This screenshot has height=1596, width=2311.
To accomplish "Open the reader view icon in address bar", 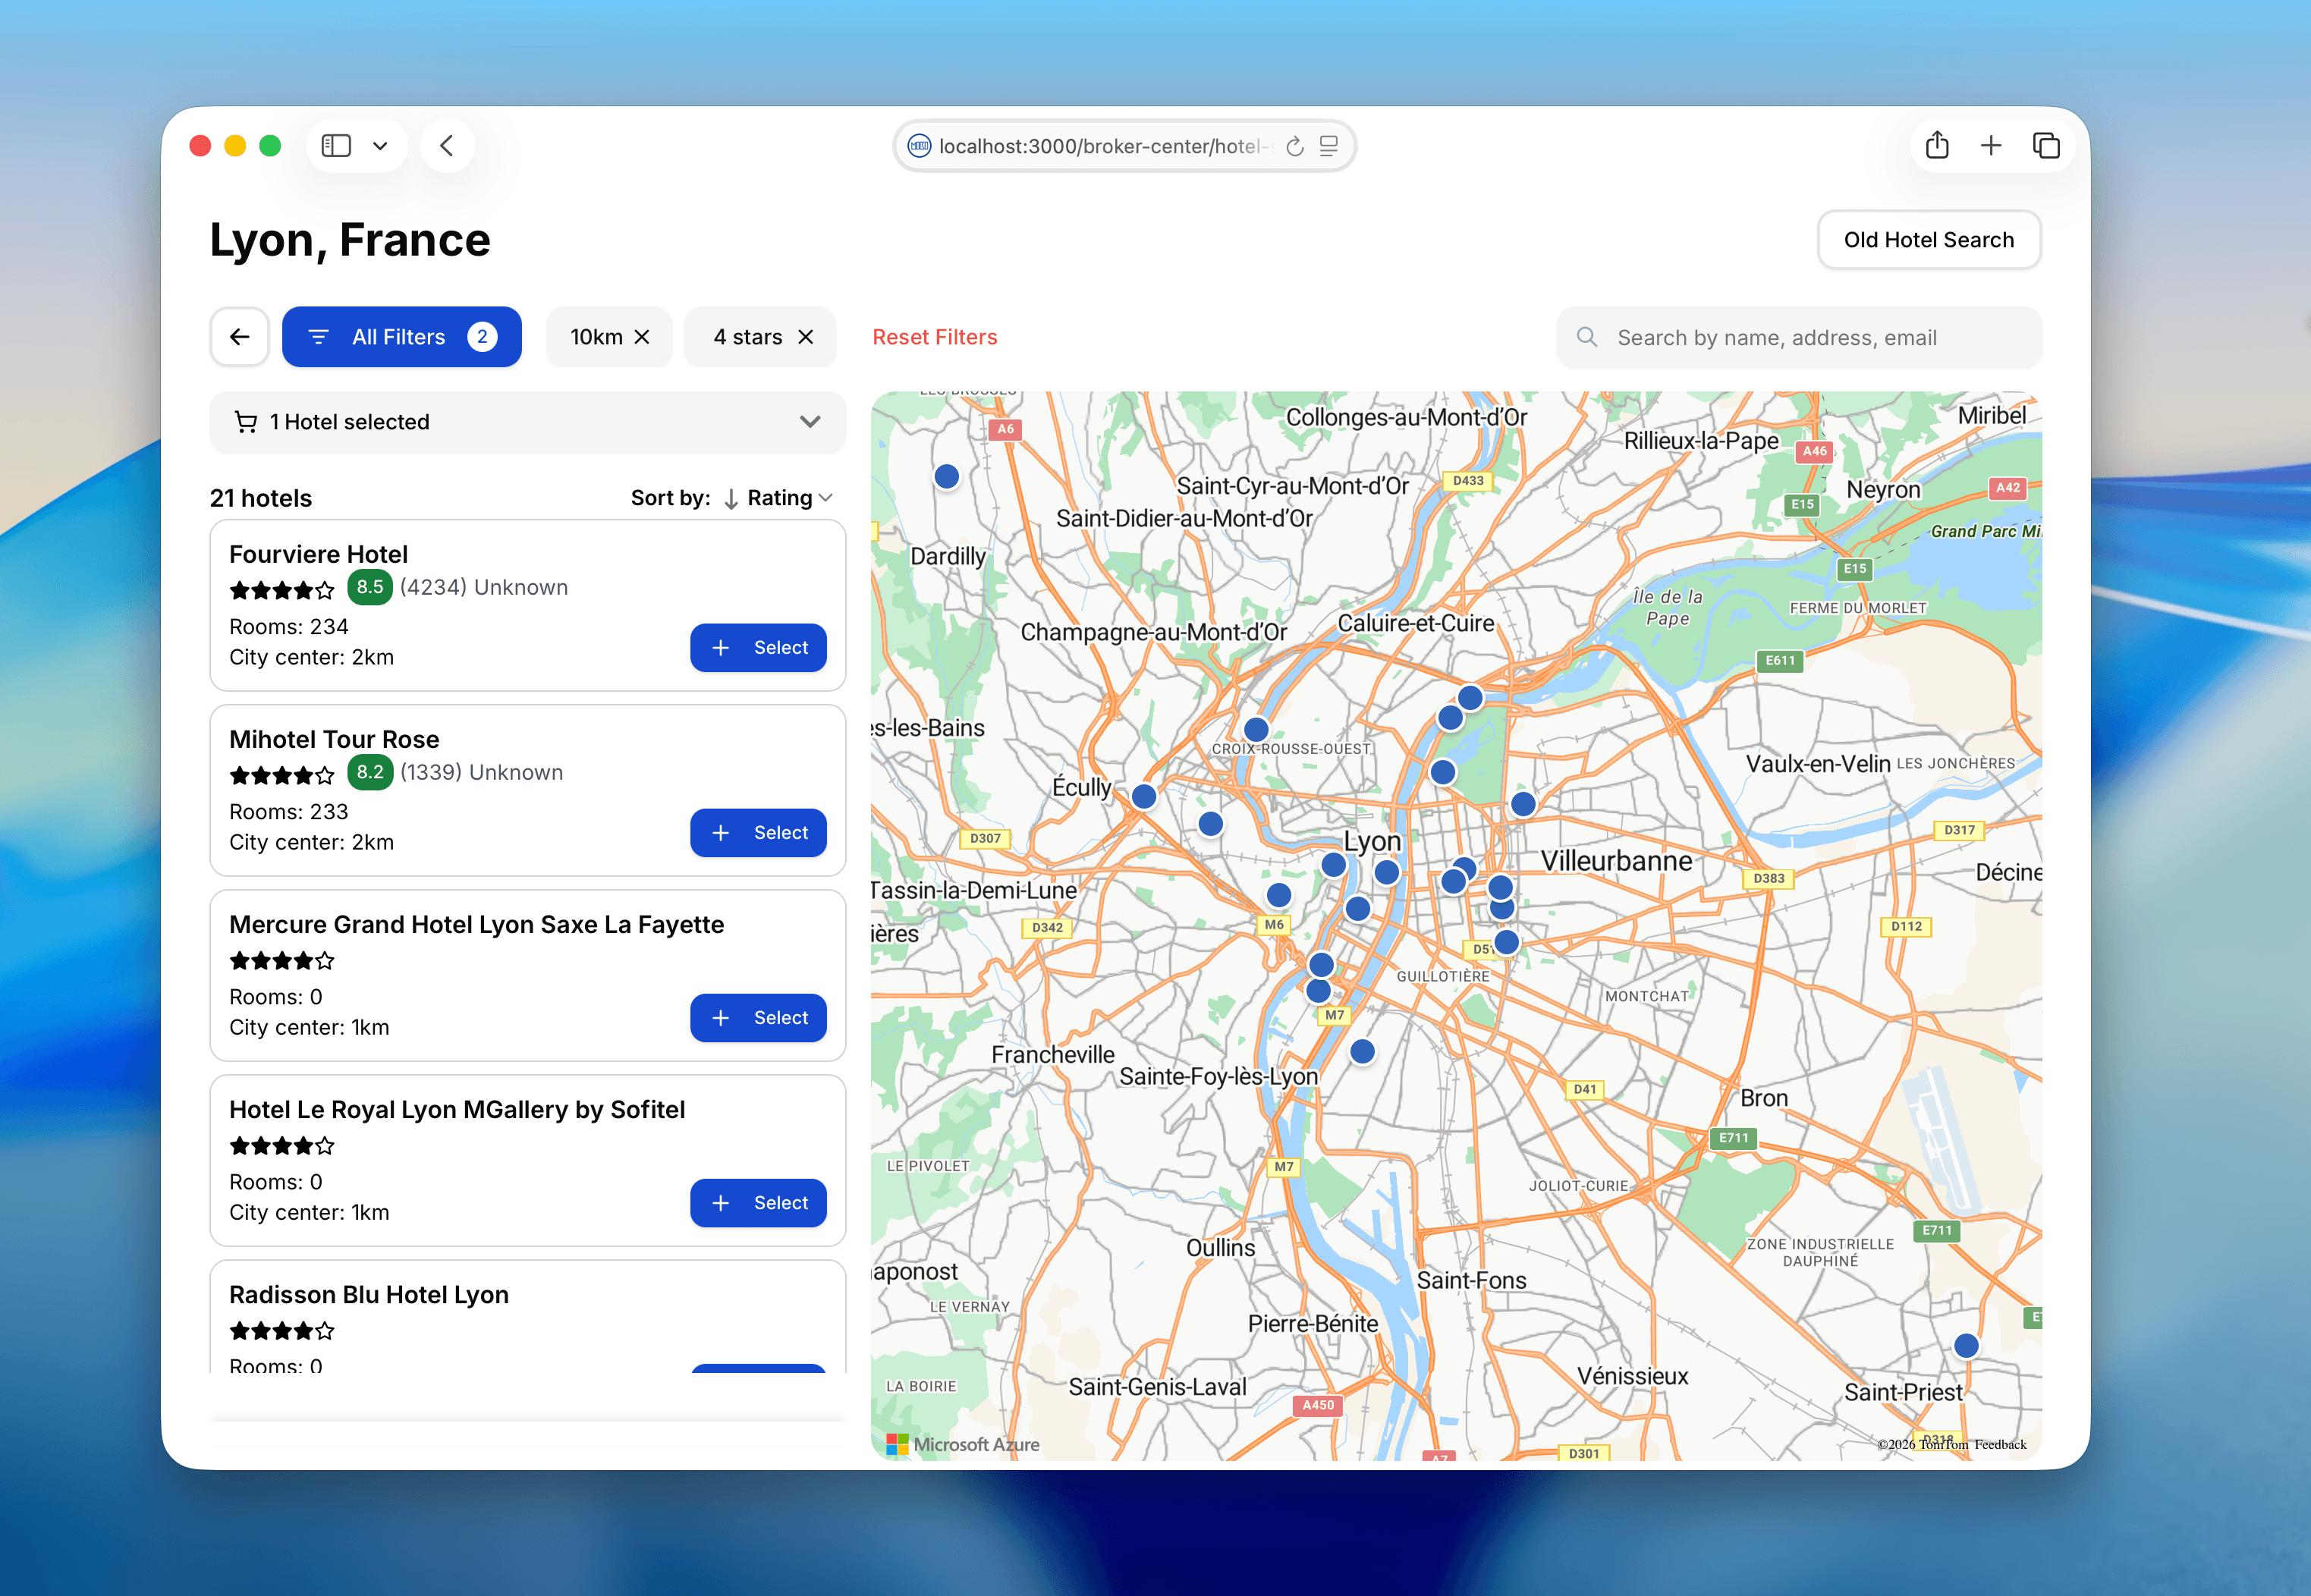I will click(x=1328, y=146).
